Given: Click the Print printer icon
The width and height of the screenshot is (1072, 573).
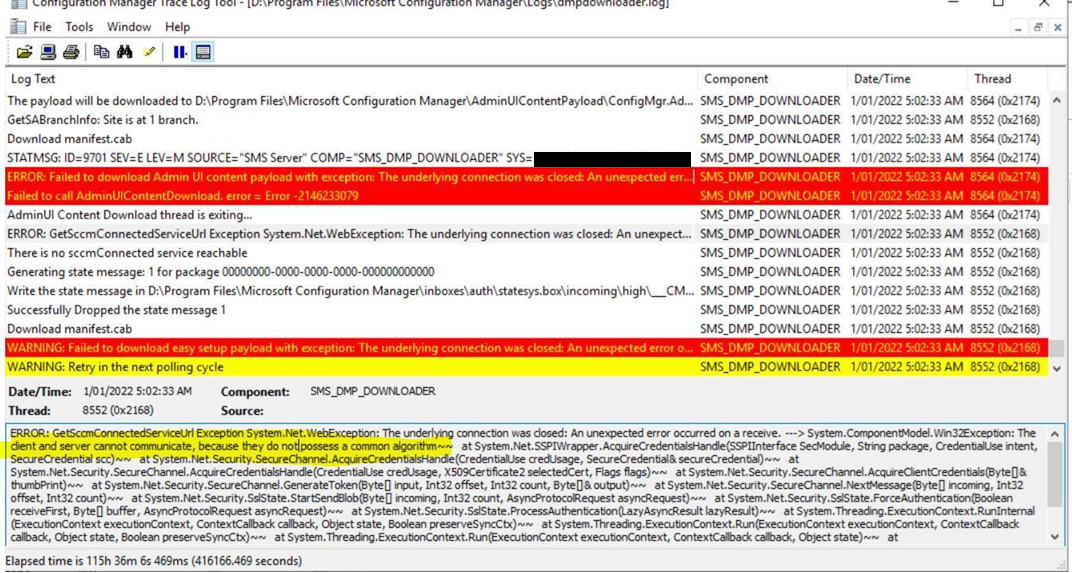Looking at the screenshot, I should 71,52.
